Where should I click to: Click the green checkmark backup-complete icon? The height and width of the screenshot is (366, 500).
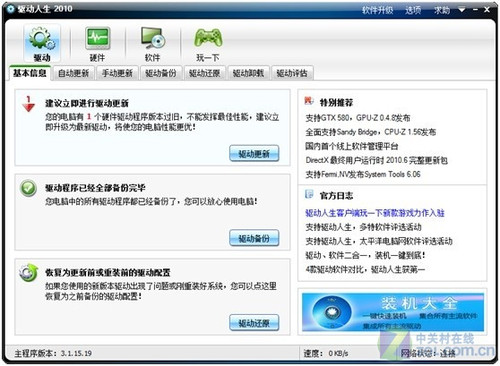[x=28, y=188]
